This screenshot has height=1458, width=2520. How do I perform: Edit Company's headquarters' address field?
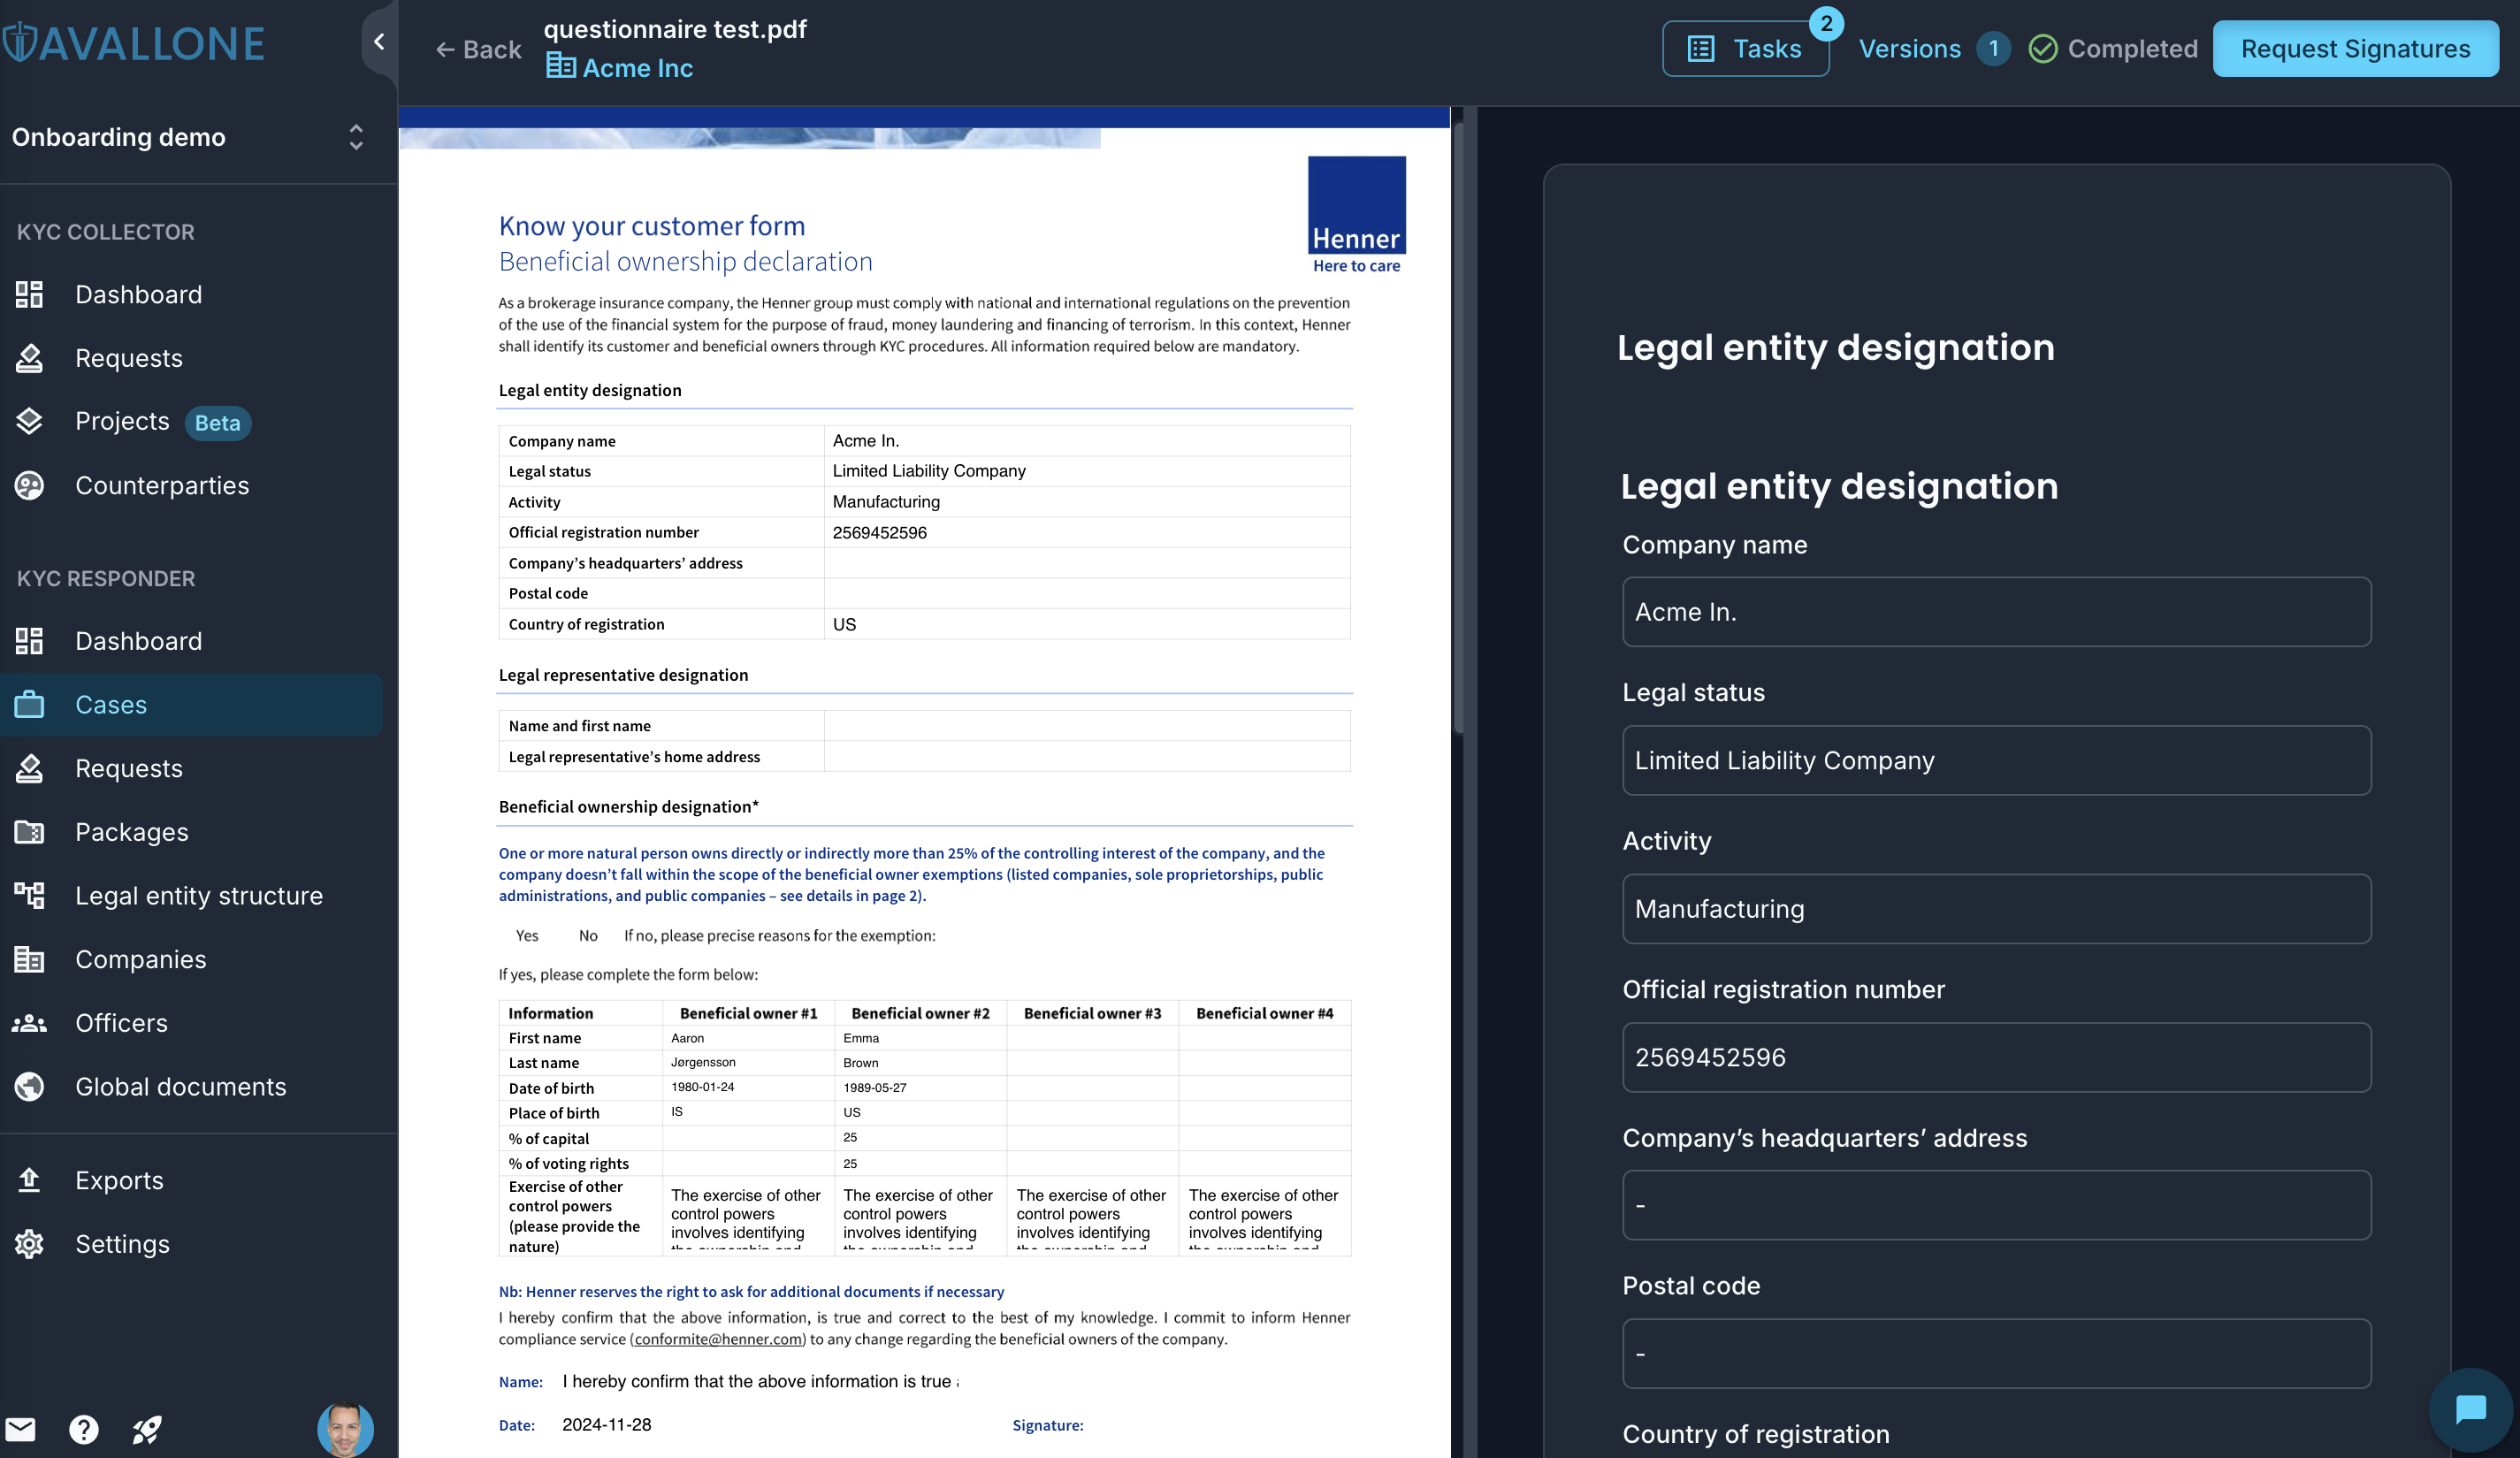tap(1996, 1205)
